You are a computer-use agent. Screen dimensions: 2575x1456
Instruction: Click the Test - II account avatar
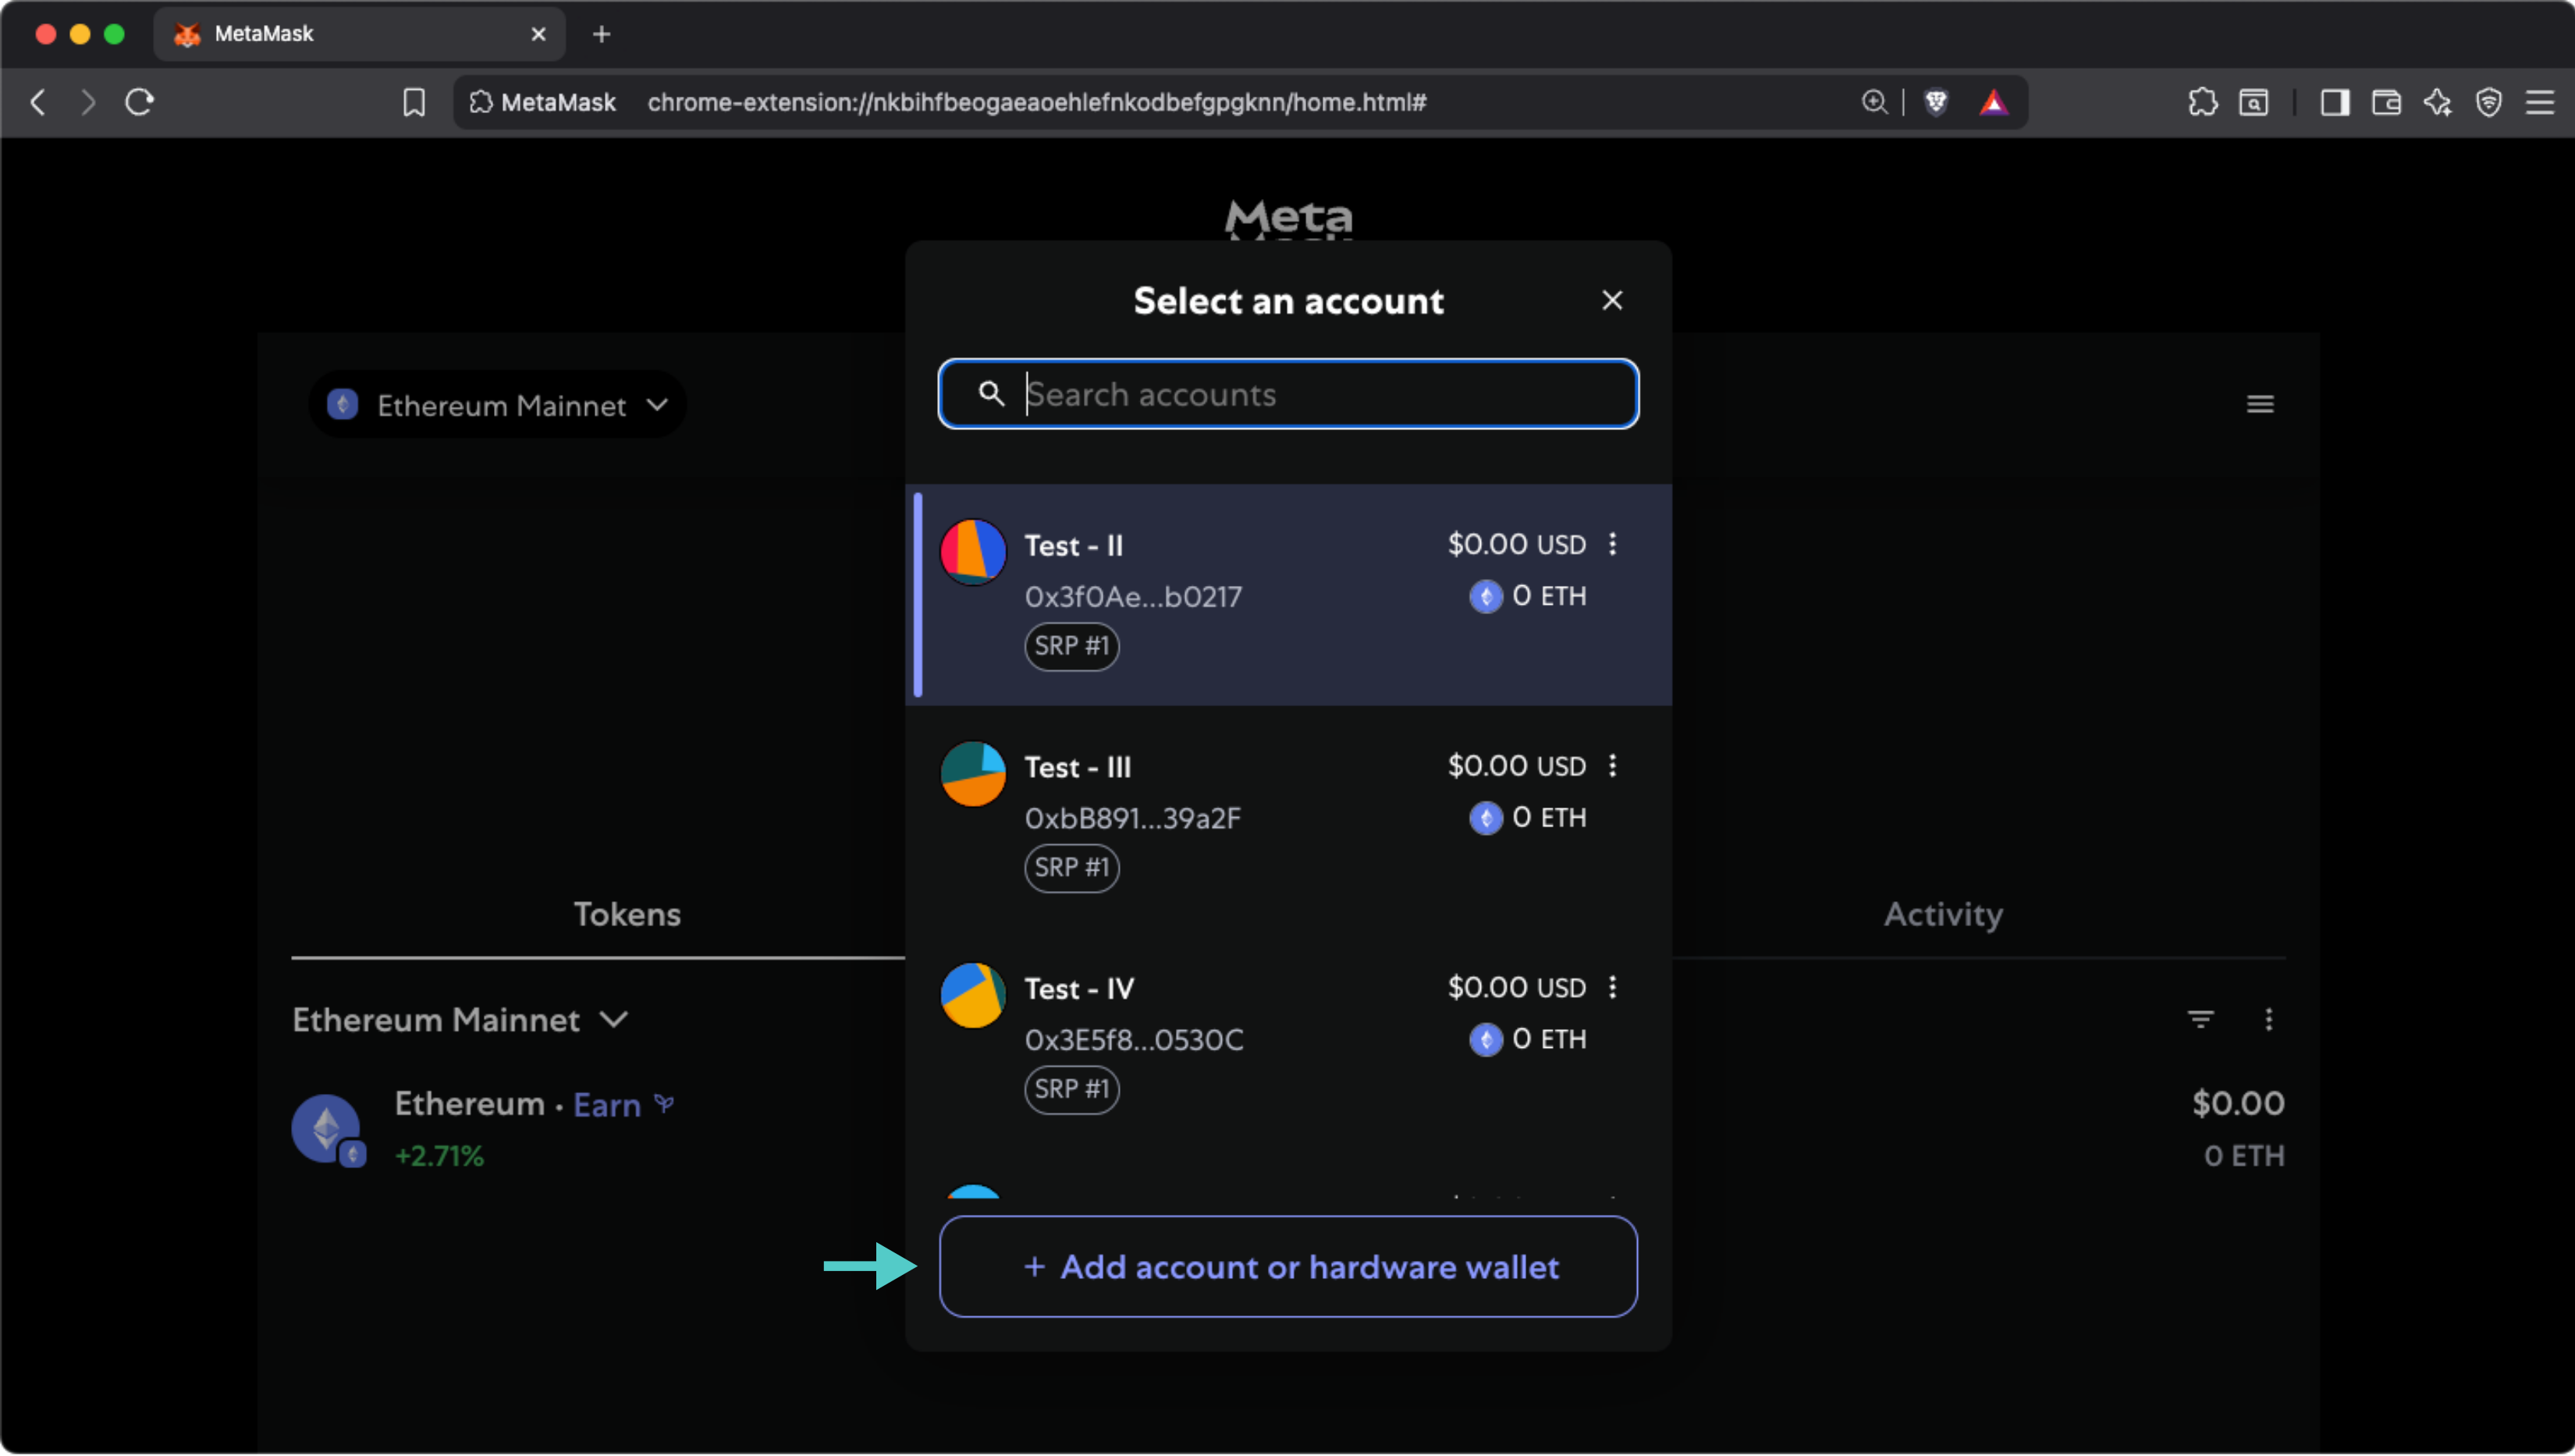pos(972,552)
